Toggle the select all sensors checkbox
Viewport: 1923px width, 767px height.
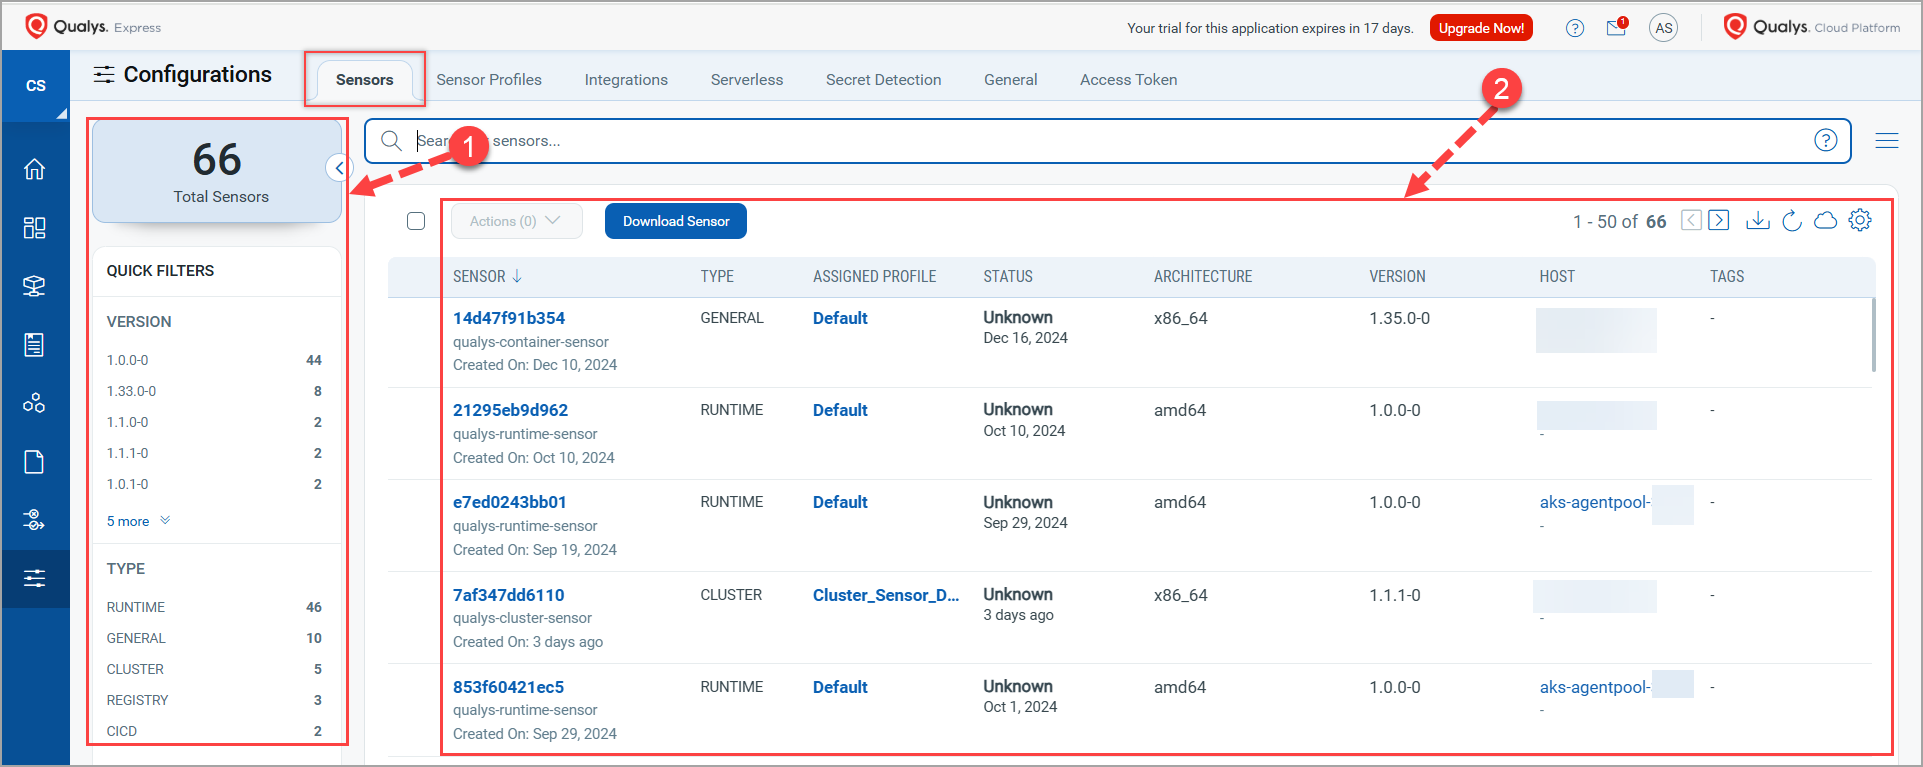(x=416, y=221)
